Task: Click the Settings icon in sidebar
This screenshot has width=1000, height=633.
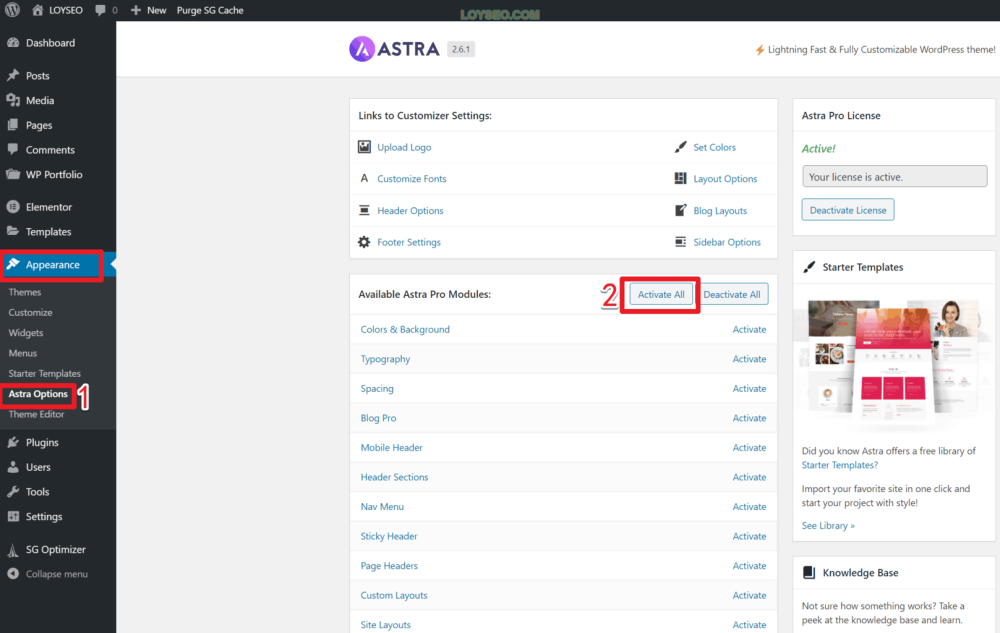Action: tap(13, 516)
